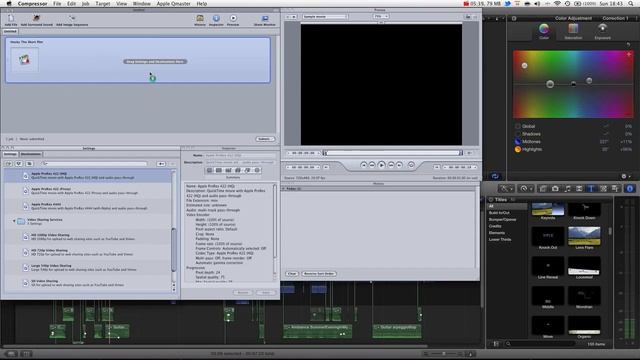Click the Add File toolbar icon
This screenshot has height=360, width=640.
coord(11,18)
